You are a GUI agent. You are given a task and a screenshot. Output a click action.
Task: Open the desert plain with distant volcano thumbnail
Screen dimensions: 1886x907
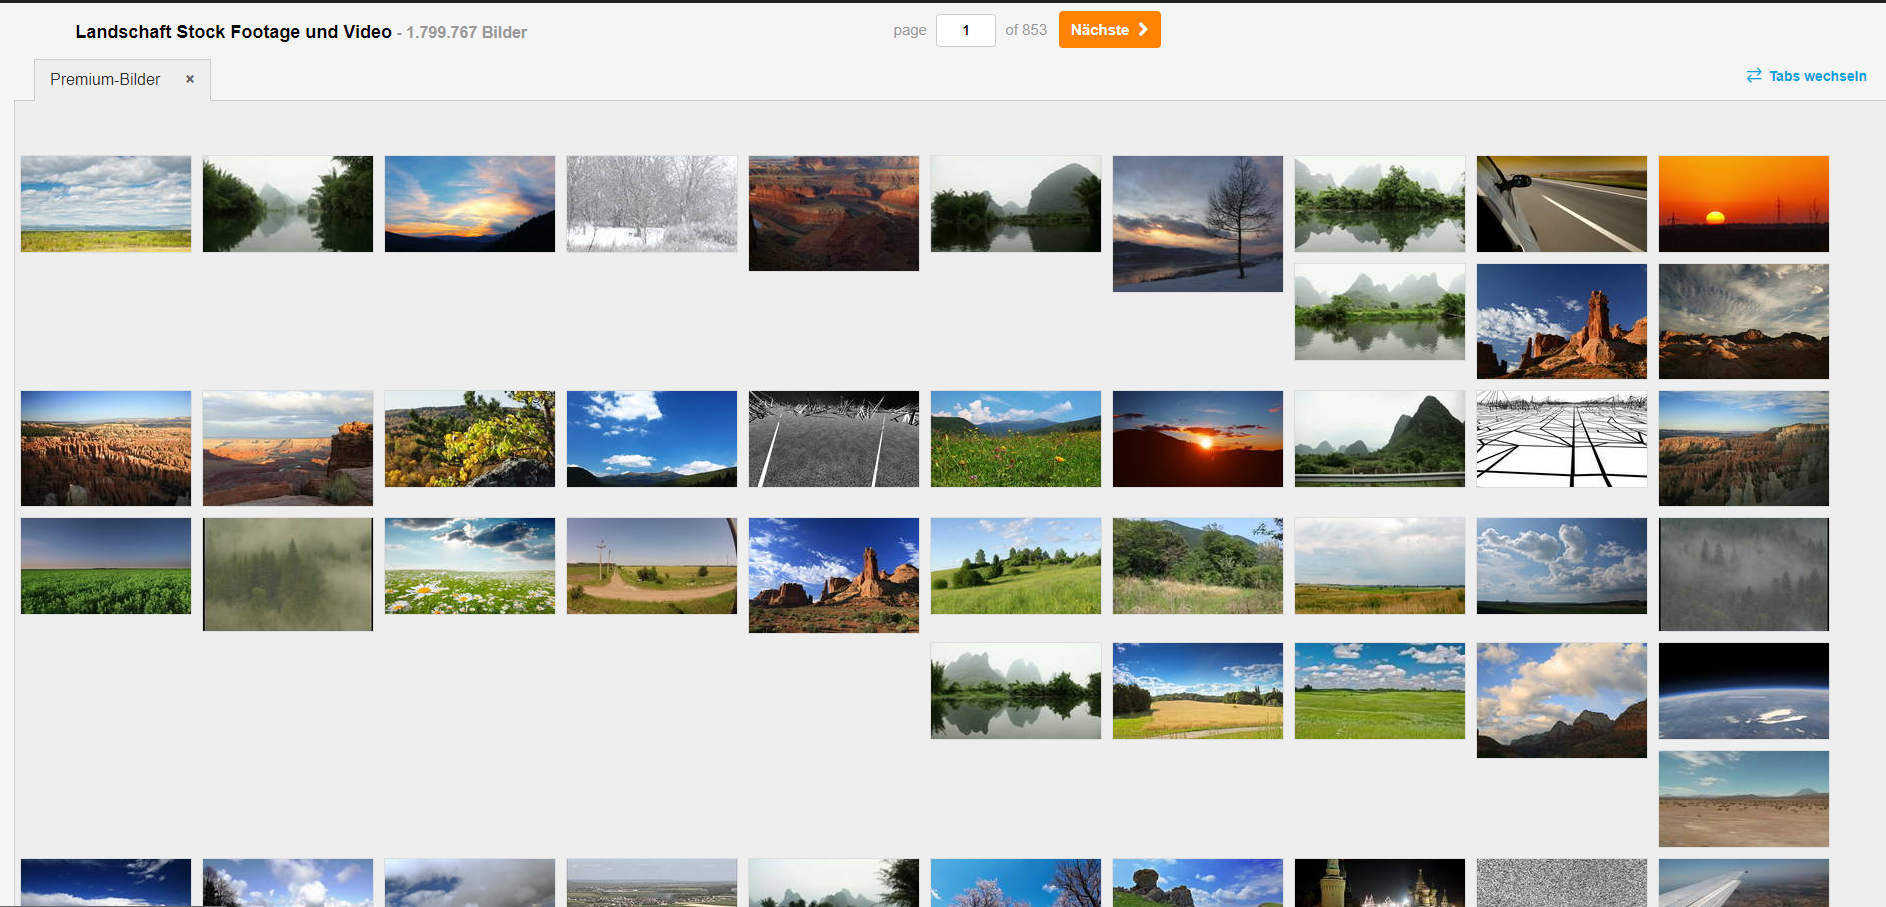point(1744,799)
